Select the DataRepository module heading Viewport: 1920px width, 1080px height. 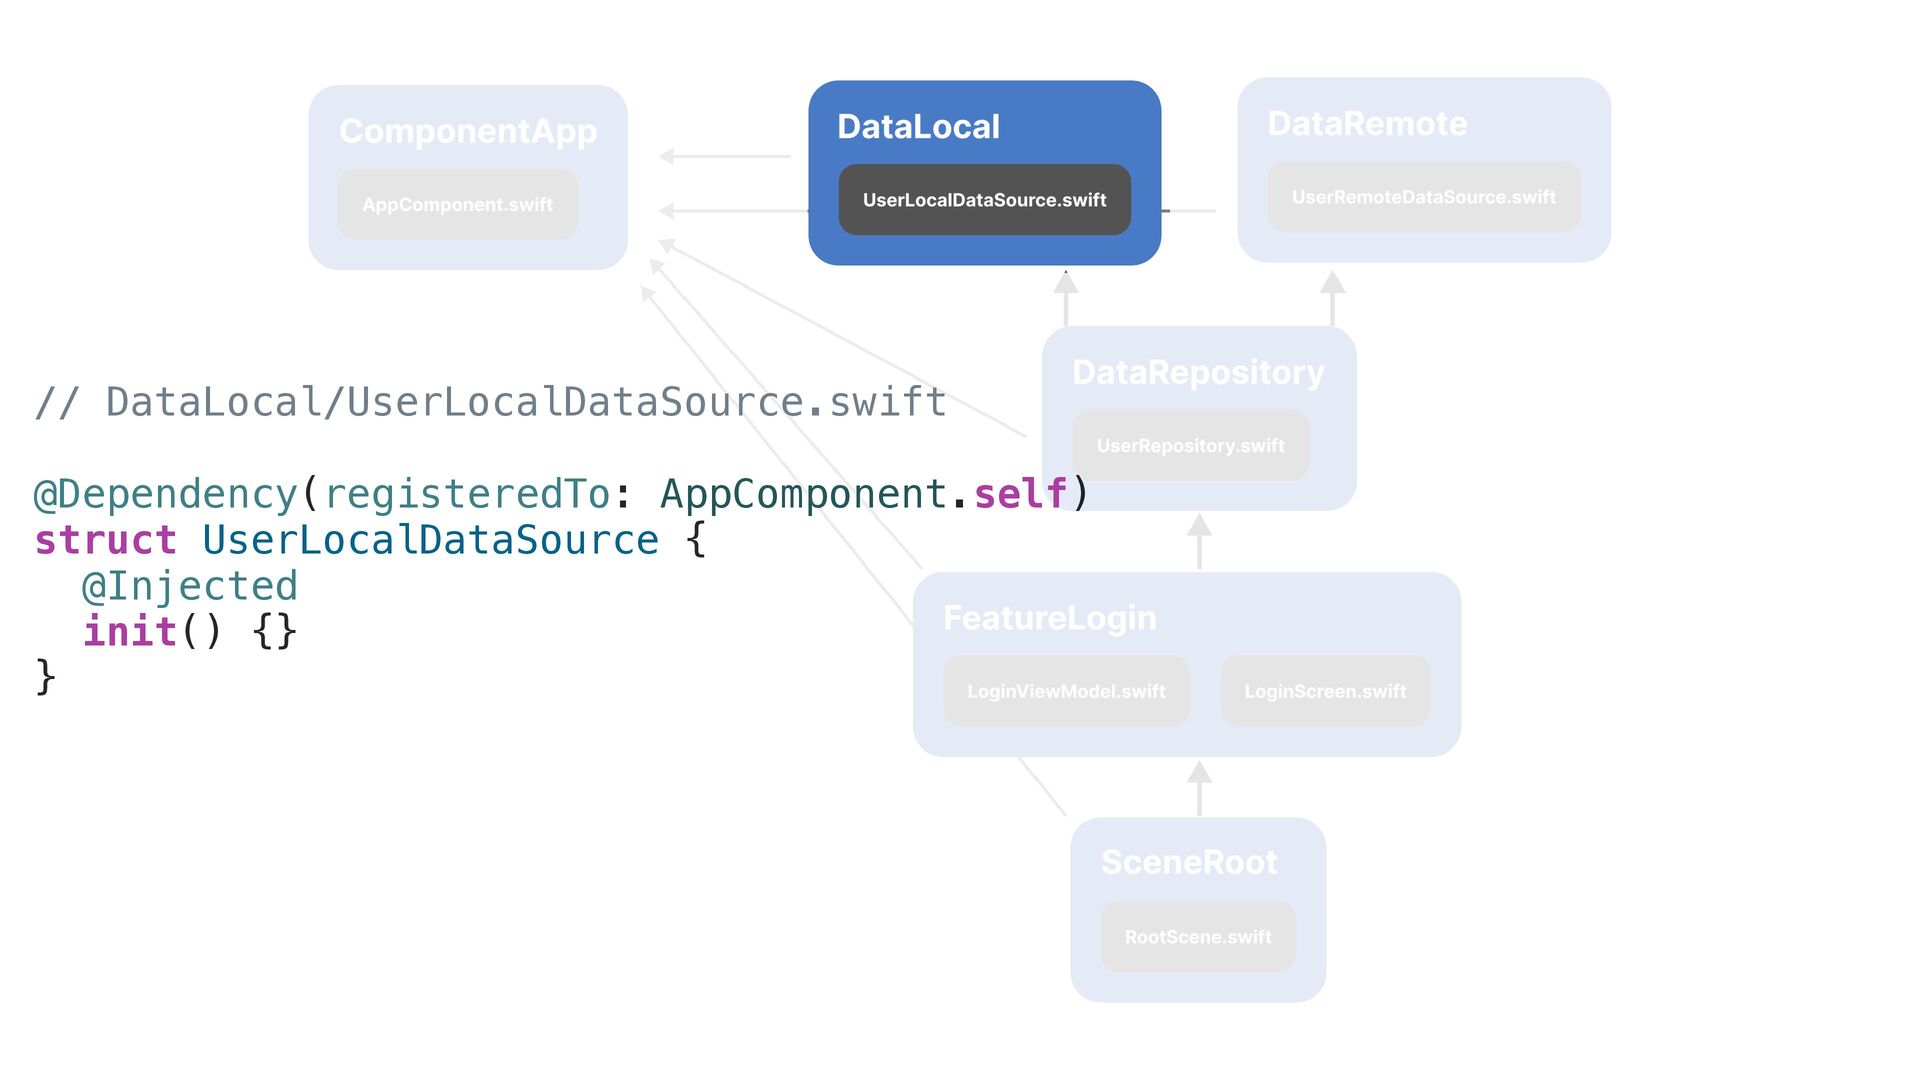(1198, 372)
